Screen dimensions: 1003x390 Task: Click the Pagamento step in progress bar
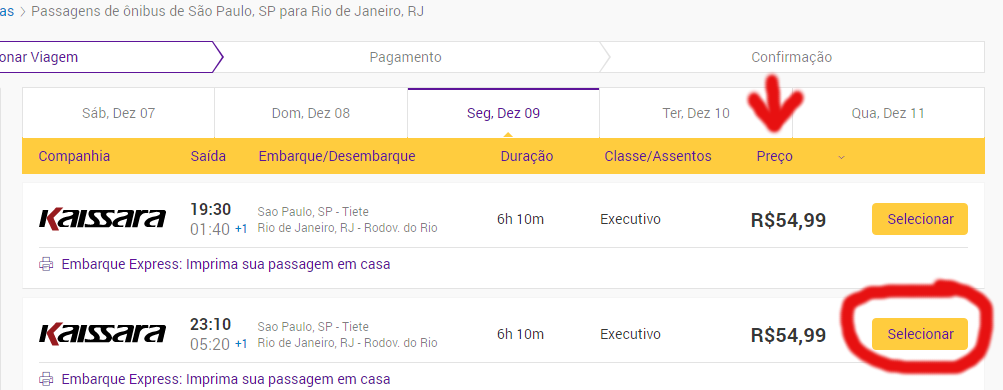pyautogui.click(x=406, y=57)
